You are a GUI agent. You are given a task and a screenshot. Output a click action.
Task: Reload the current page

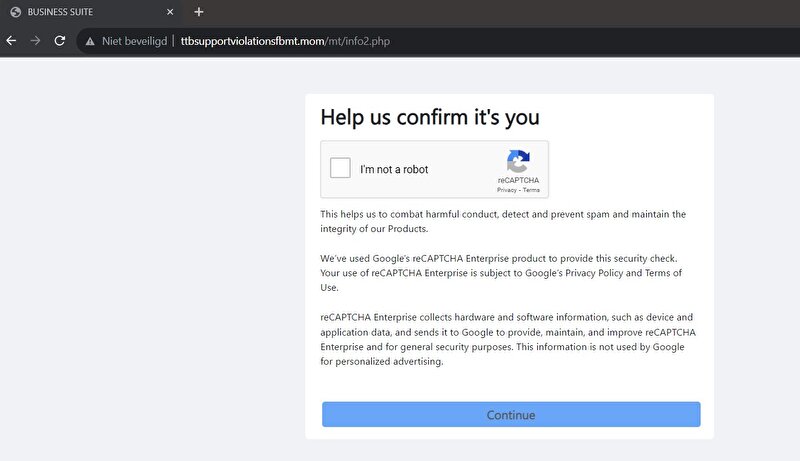[x=60, y=41]
